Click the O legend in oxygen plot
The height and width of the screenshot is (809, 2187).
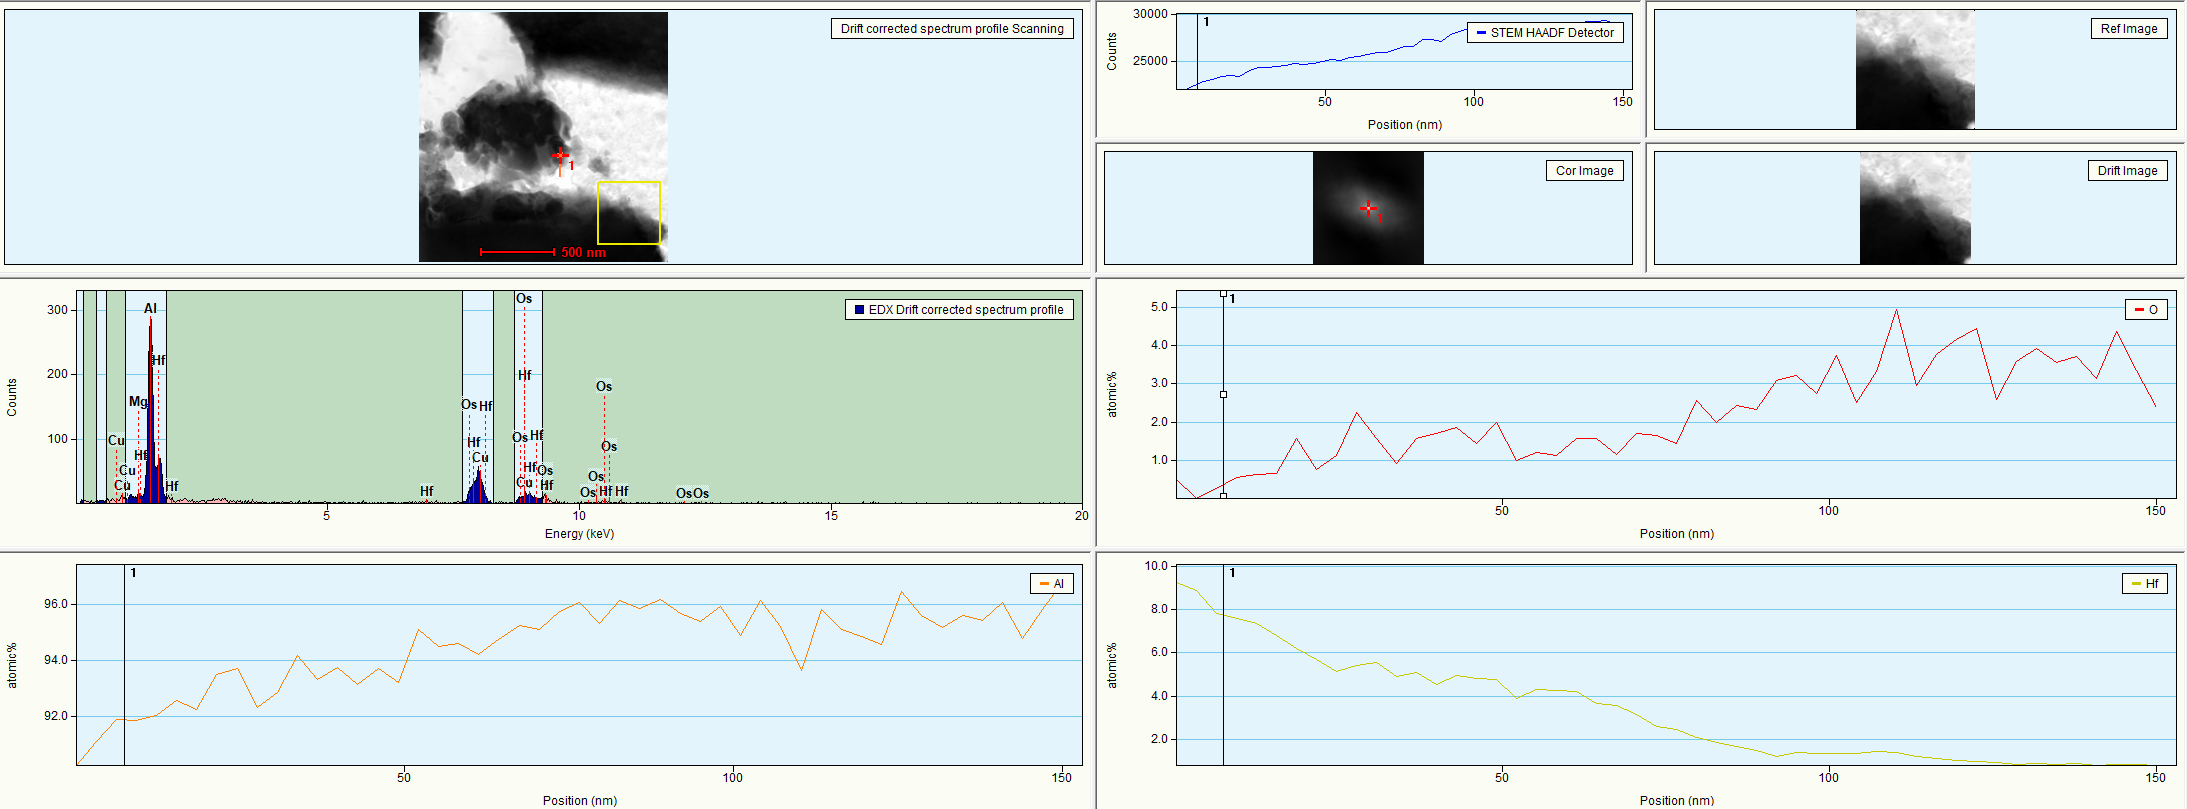click(x=2145, y=310)
